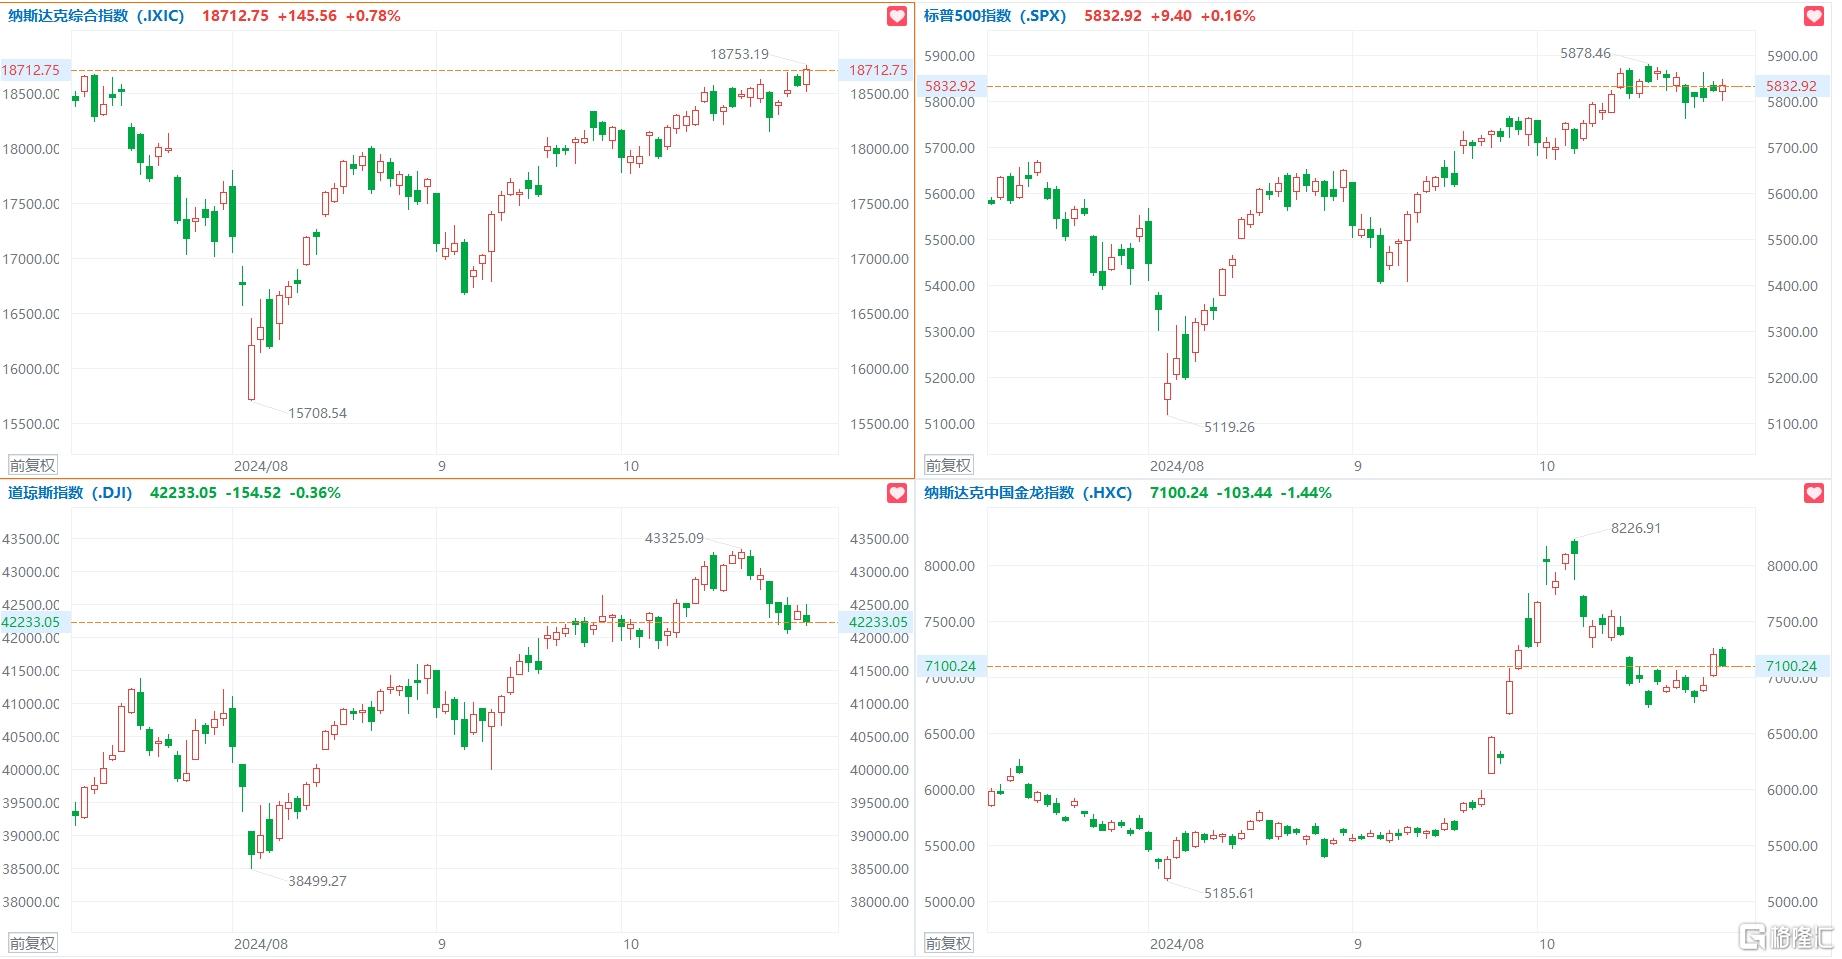The width and height of the screenshot is (1842, 959).
Task: Click the 7100.24 price tag on Golden Dragon left axis
Action: coord(951,666)
